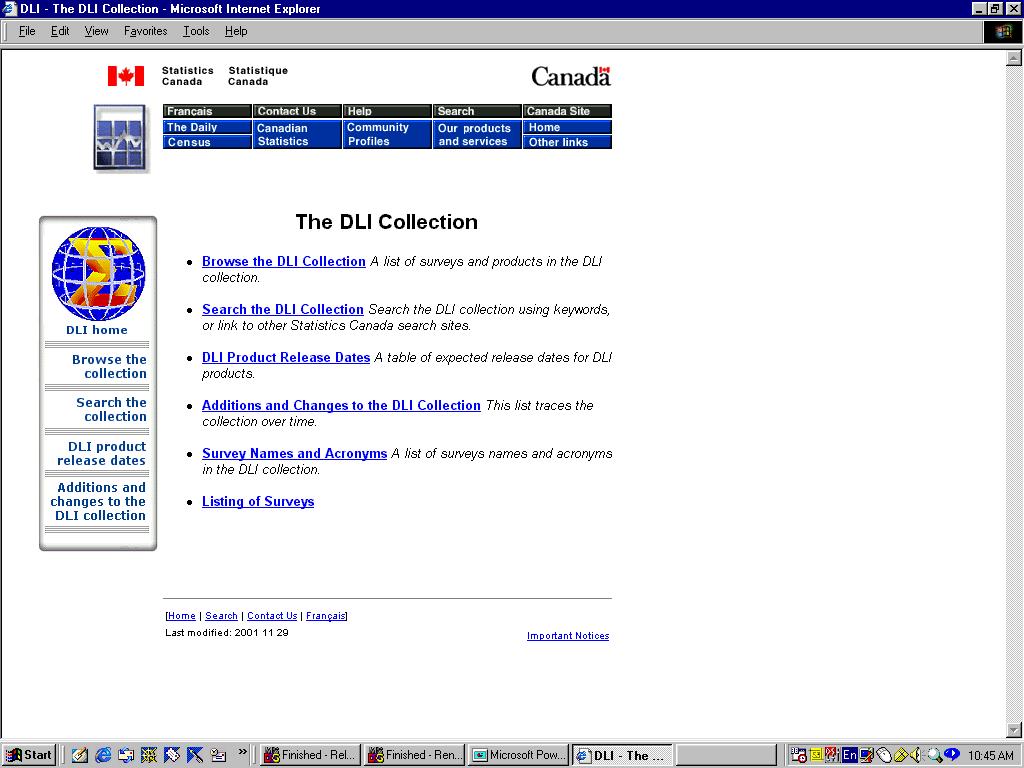This screenshot has height=768, width=1024.
Task: Switch to Microsoft Pow... taskbar window
Action: [519, 755]
